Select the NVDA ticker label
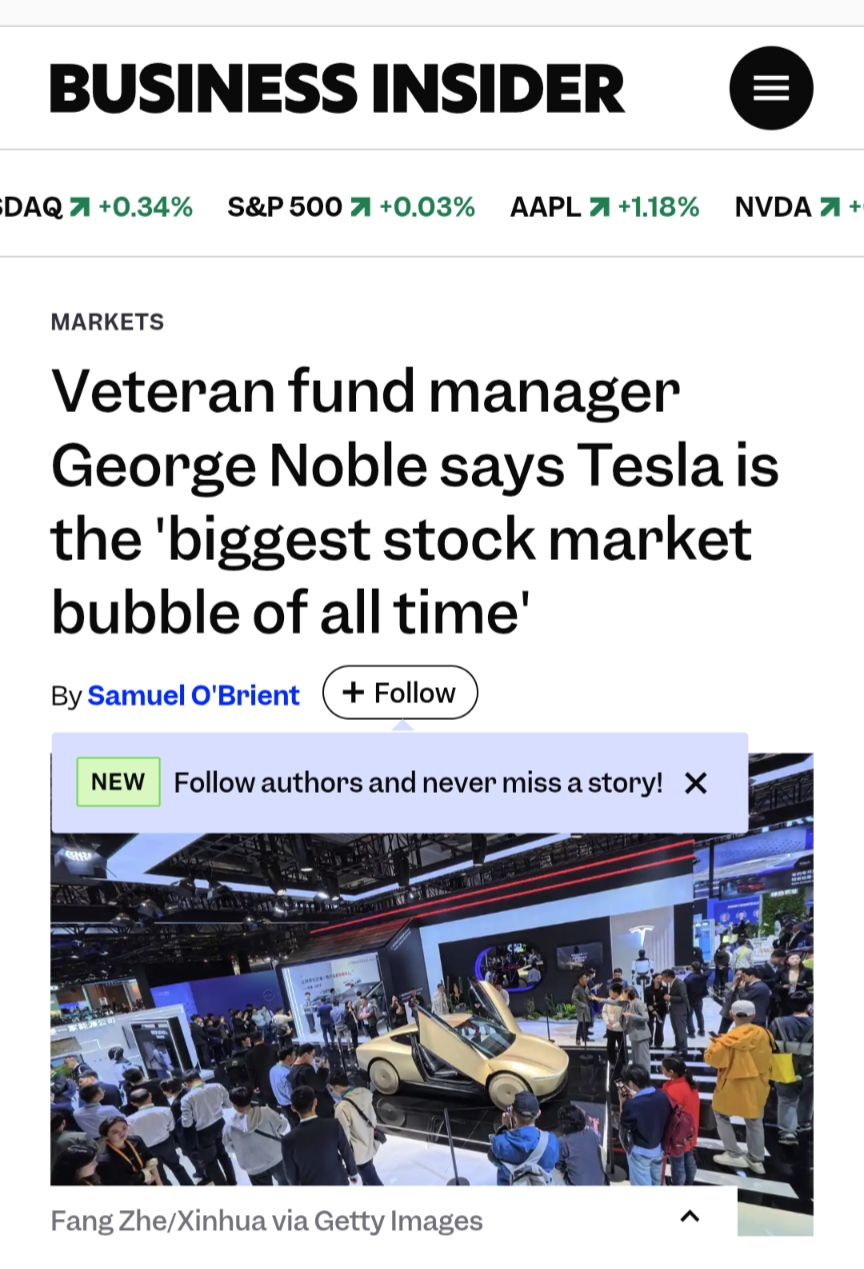The image size is (864, 1269). [772, 207]
